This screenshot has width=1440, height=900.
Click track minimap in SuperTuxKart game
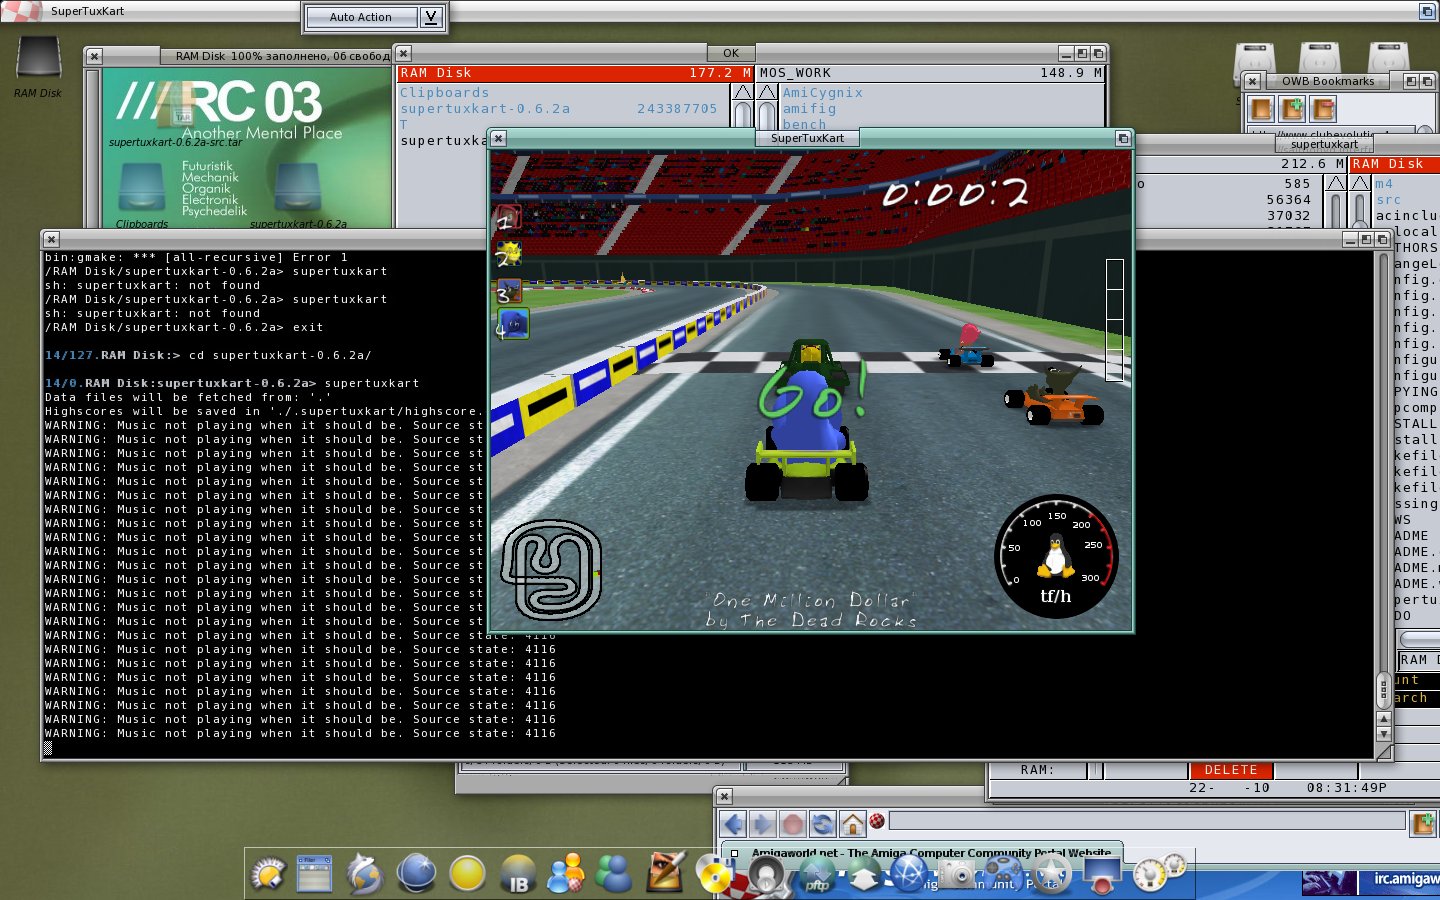[x=551, y=568]
